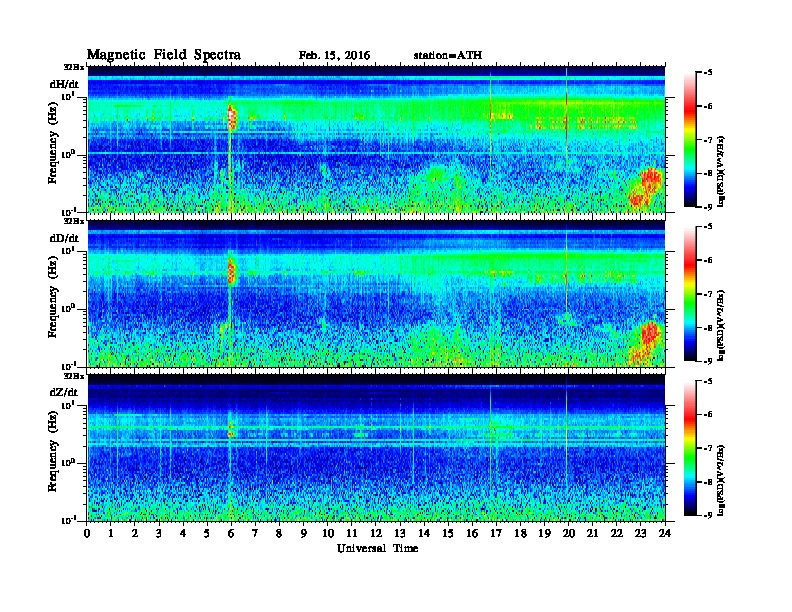Click the "-8" value on the dZ/dt color scale

click(x=708, y=482)
